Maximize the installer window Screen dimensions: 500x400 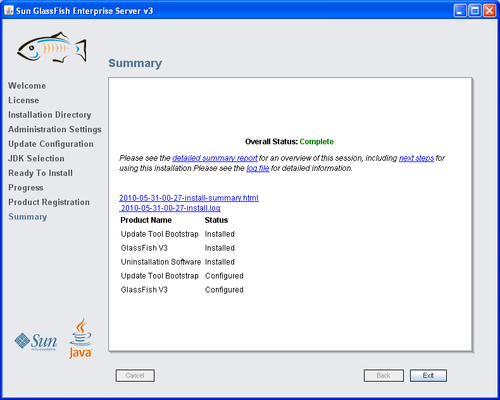click(x=475, y=11)
